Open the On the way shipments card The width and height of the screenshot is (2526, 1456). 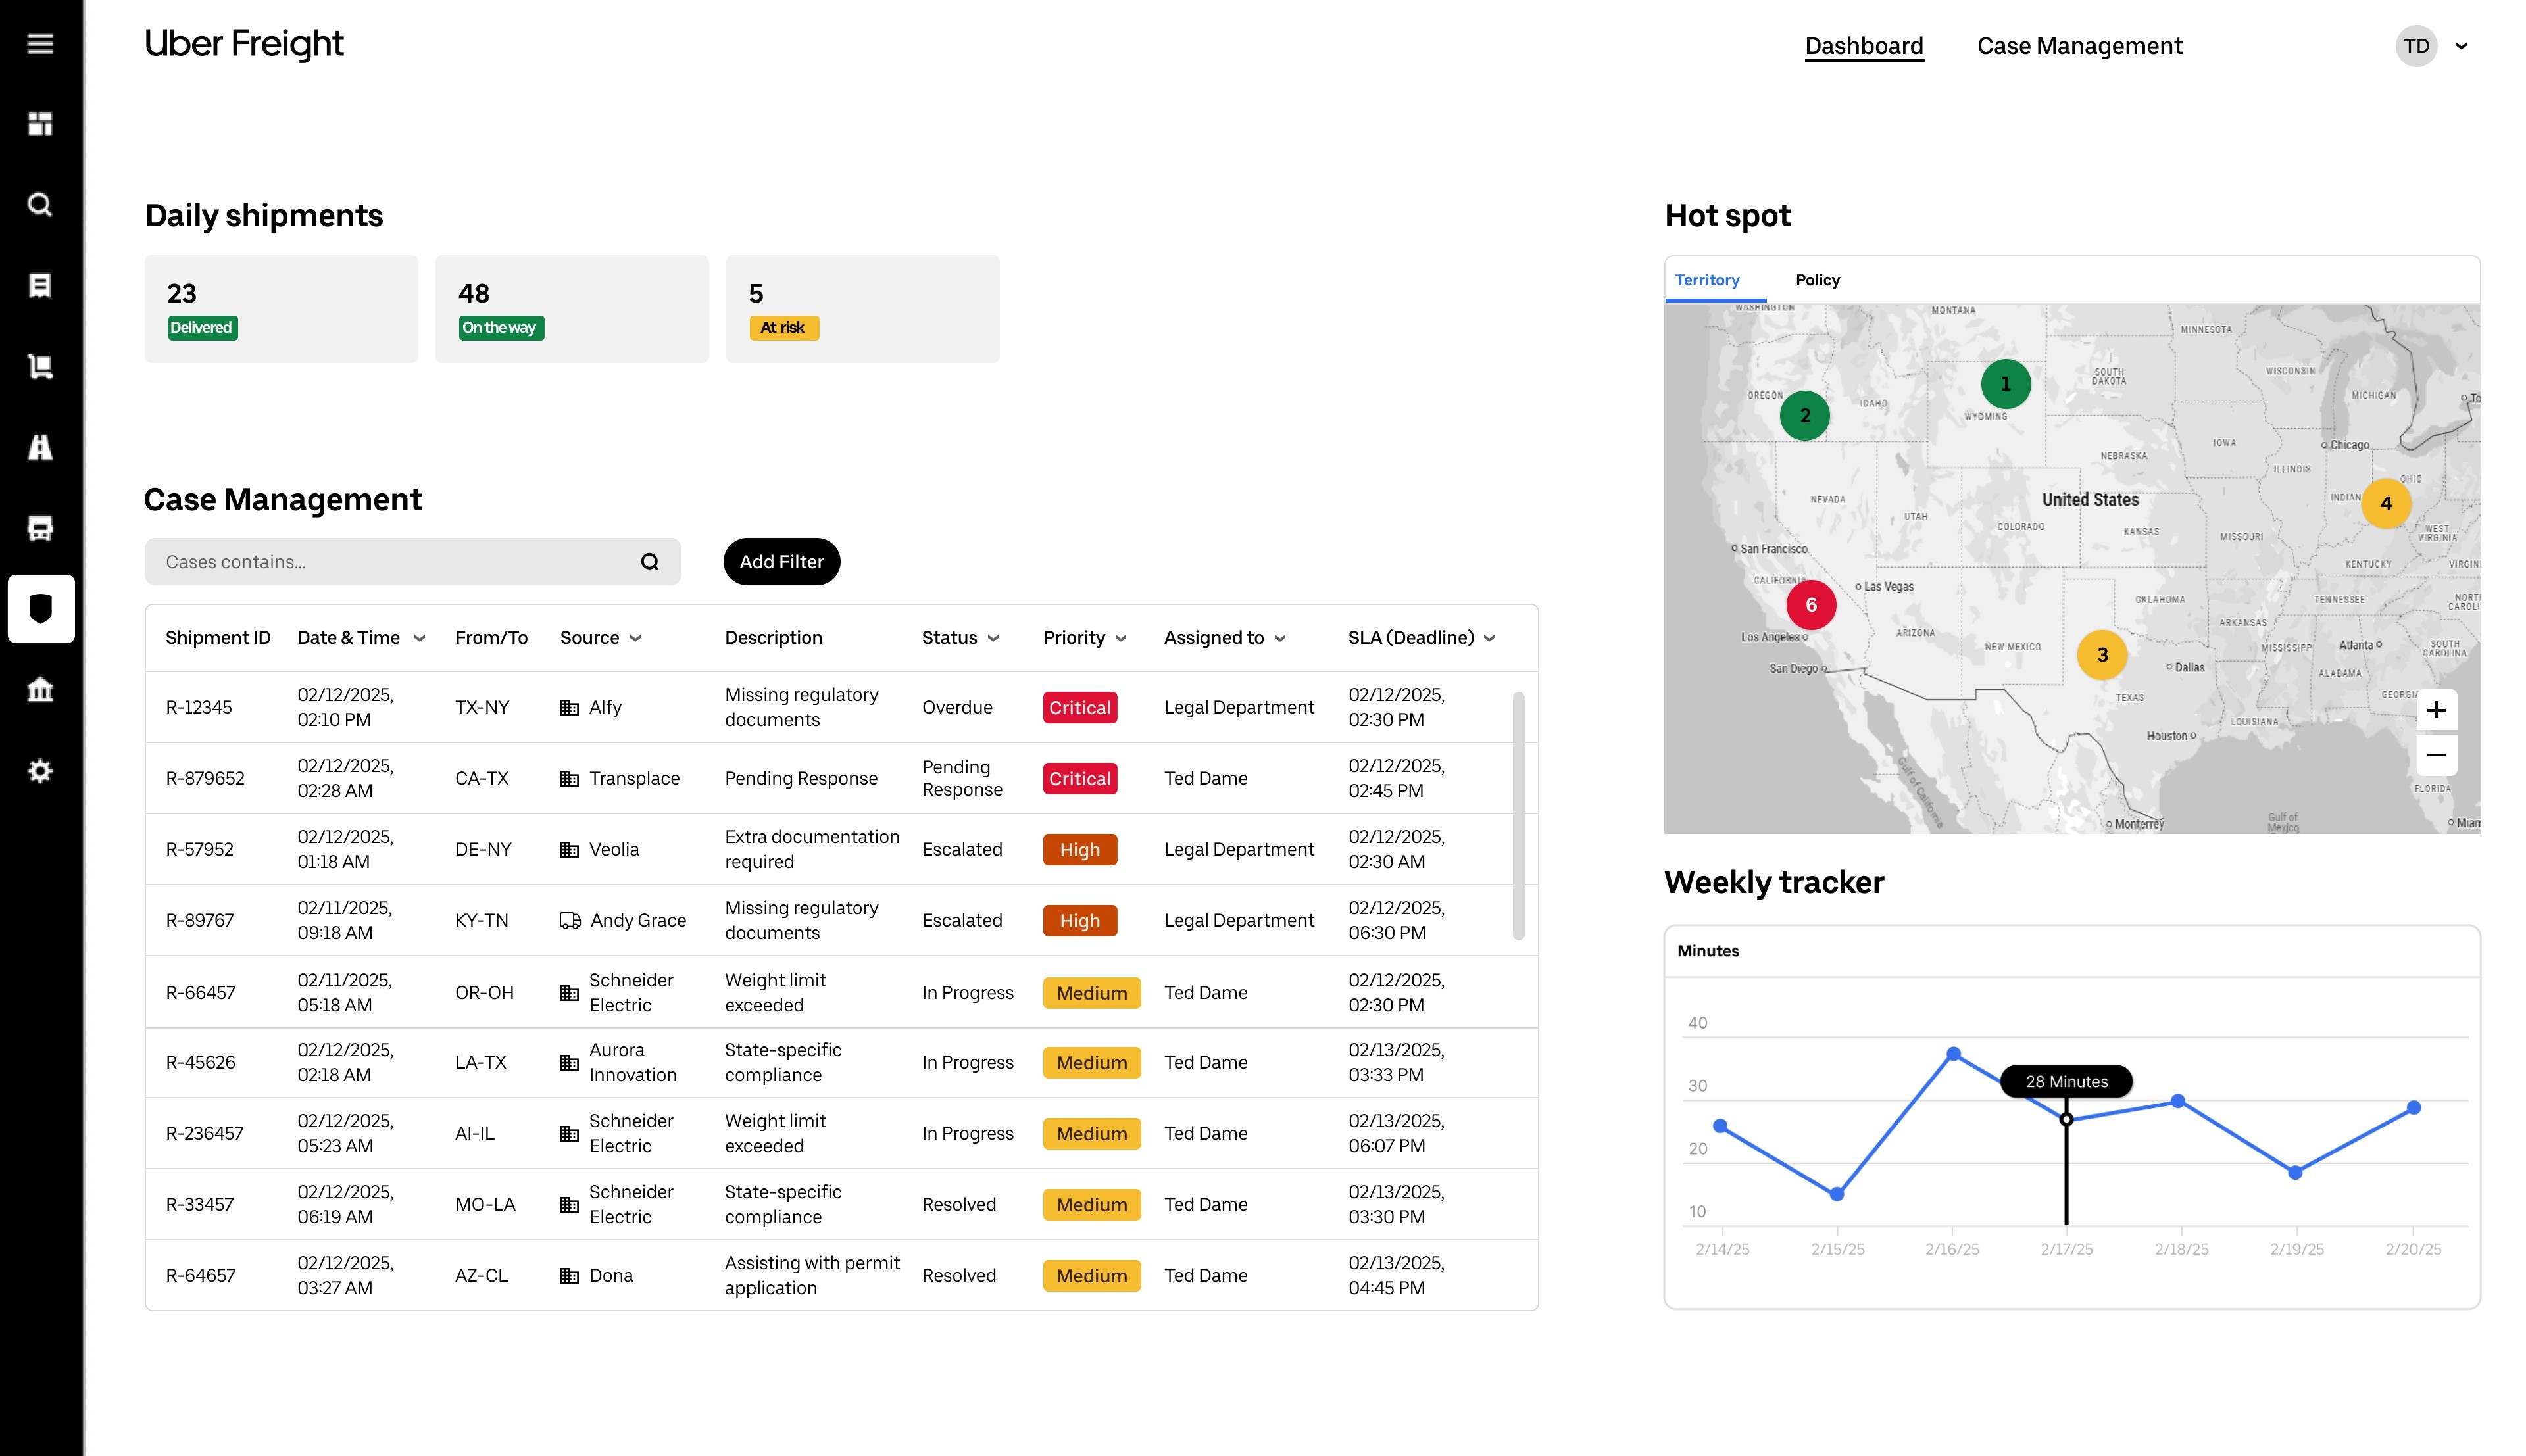(x=572, y=309)
